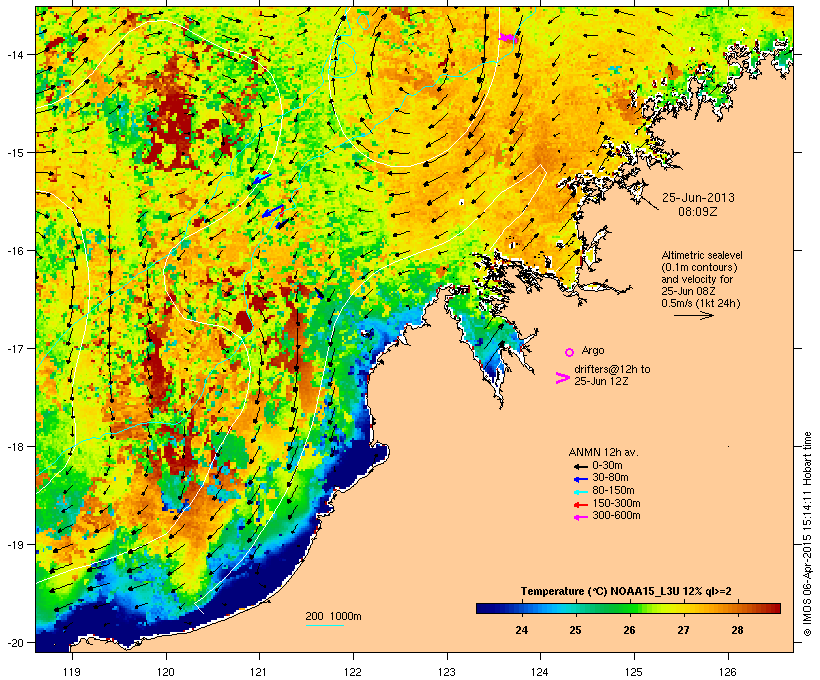820x680 pixels.
Task: Click the black 0-30m legend arrow
Action: click(580, 466)
